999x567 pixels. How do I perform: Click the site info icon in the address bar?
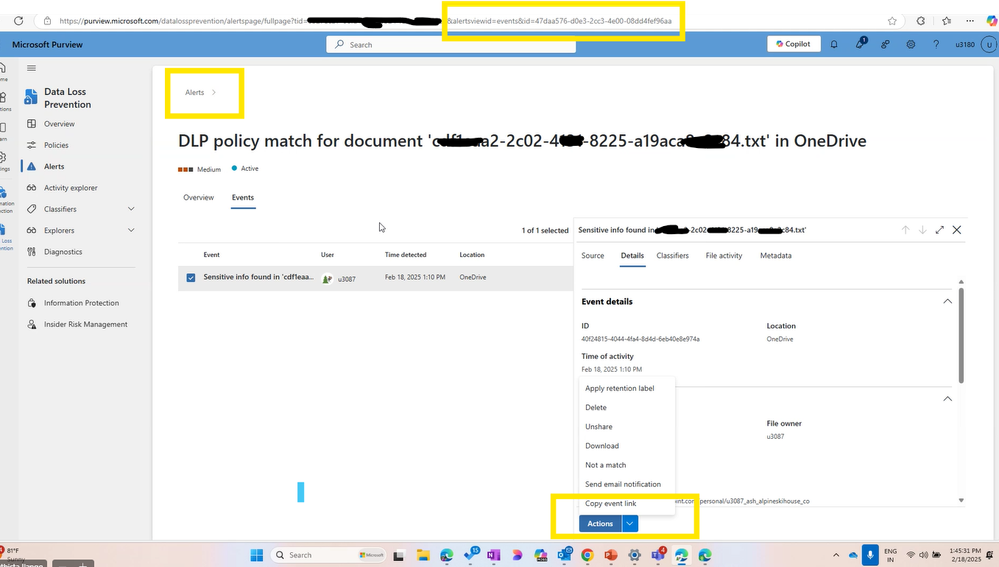click(47, 20)
